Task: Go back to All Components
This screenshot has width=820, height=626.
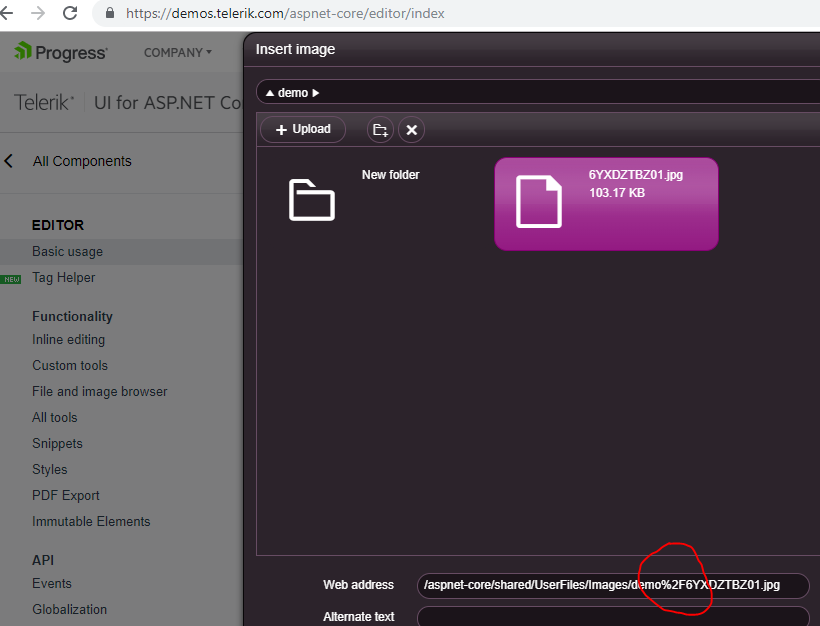Action: tap(82, 161)
